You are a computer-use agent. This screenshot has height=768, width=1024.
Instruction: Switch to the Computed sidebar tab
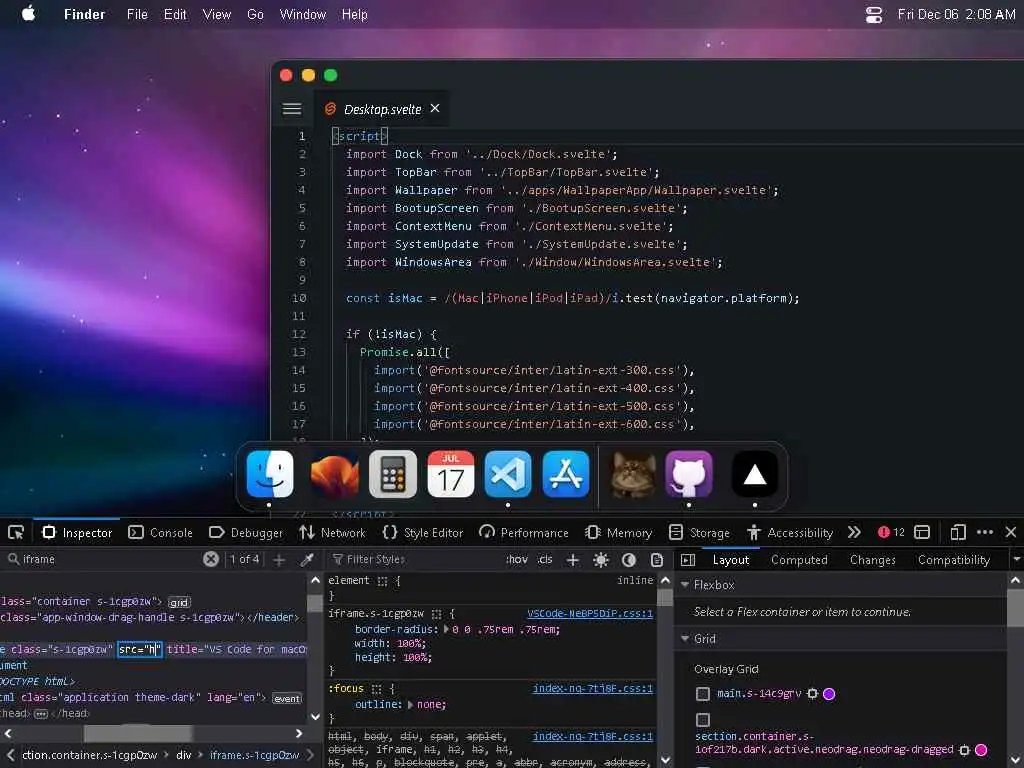point(799,560)
